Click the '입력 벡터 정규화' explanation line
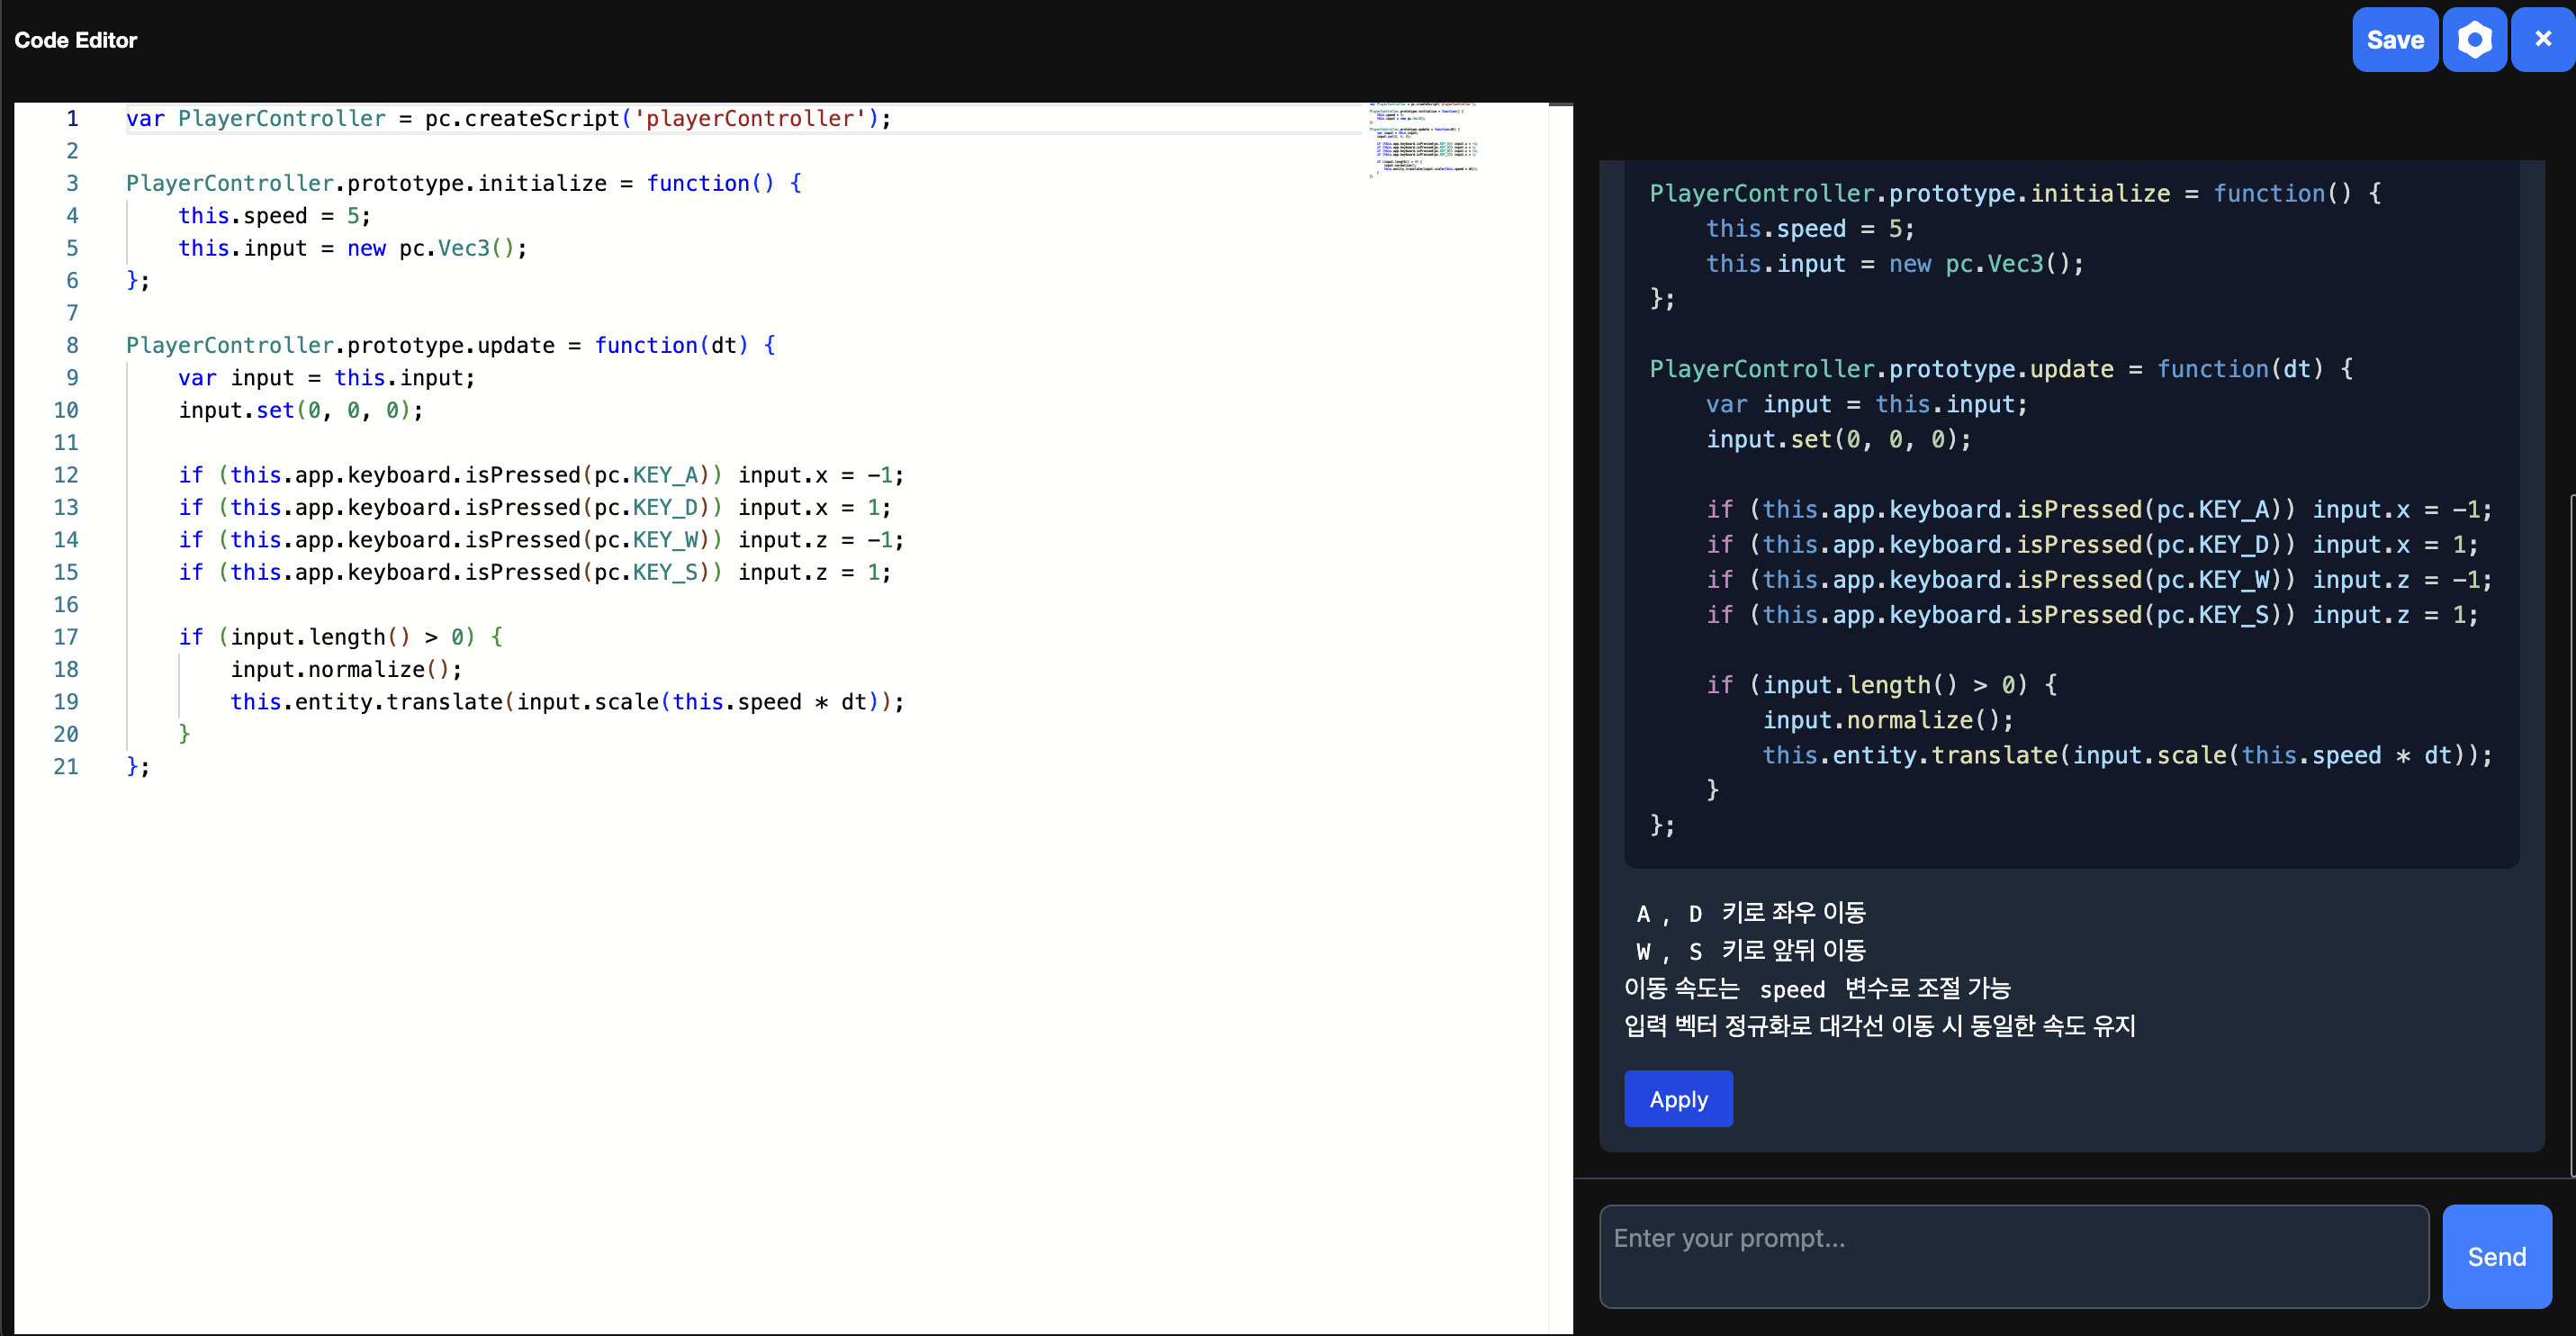This screenshot has height=1336, width=2576. 1879,1026
